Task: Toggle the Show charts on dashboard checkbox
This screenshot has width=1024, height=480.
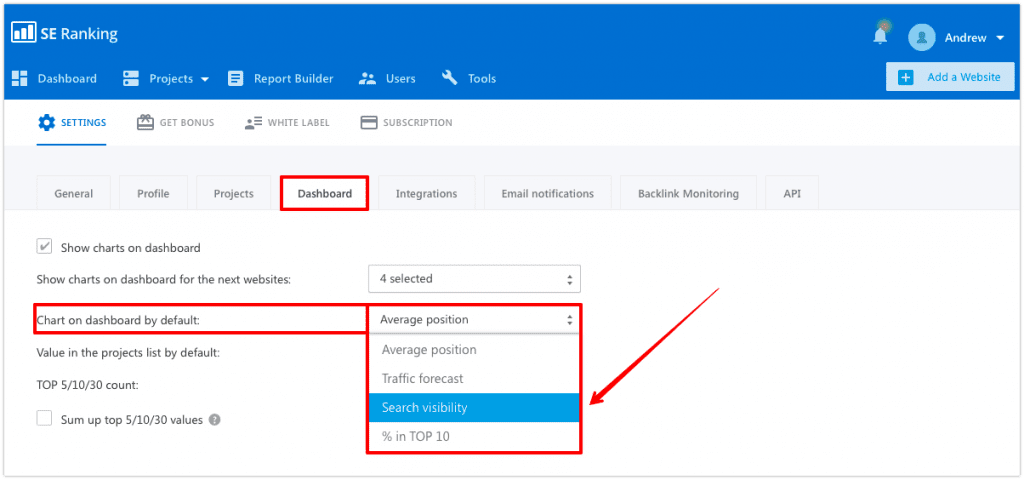Action: 44,247
